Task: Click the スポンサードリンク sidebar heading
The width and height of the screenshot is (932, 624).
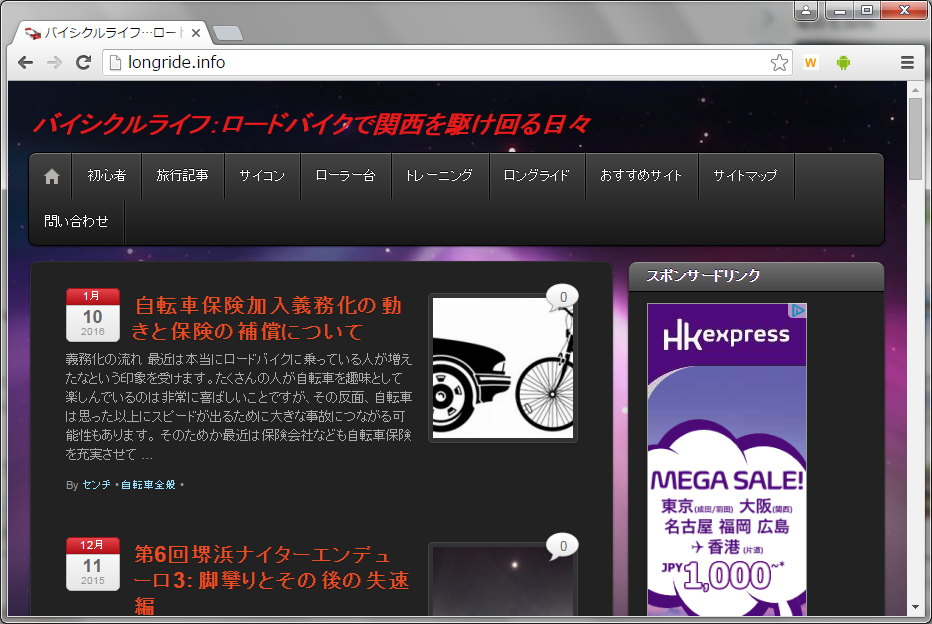Action: [703, 276]
